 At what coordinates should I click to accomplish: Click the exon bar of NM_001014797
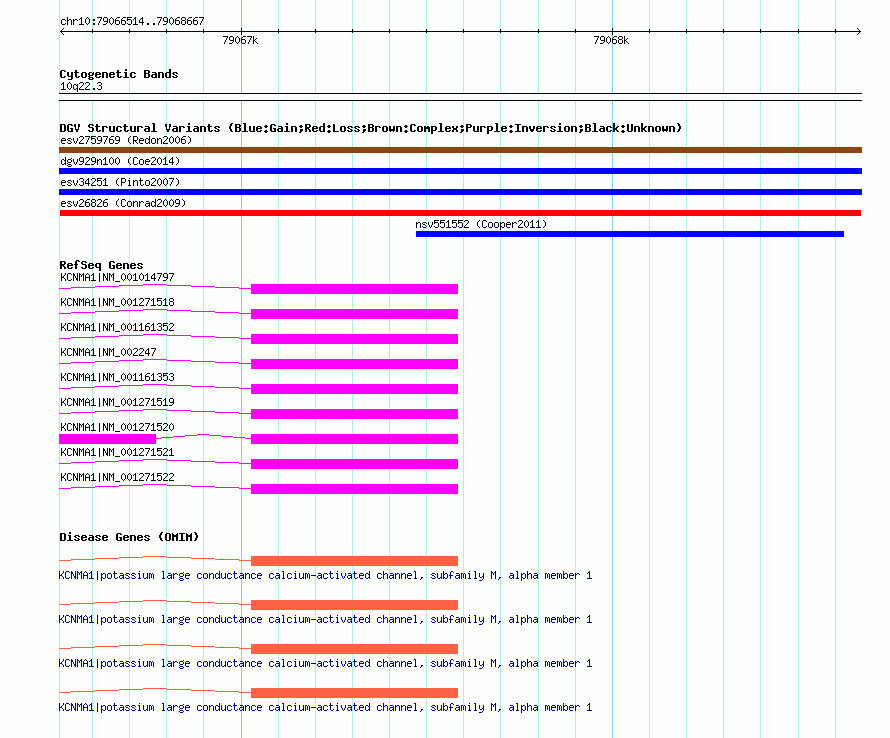[x=354, y=289]
